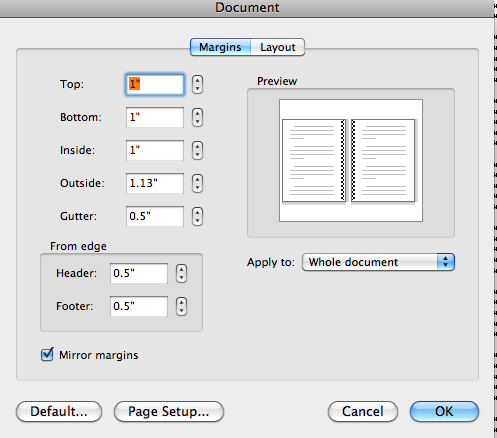This screenshot has height=438, width=497.
Task: Click the OK button
Action: [x=444, y=411]
